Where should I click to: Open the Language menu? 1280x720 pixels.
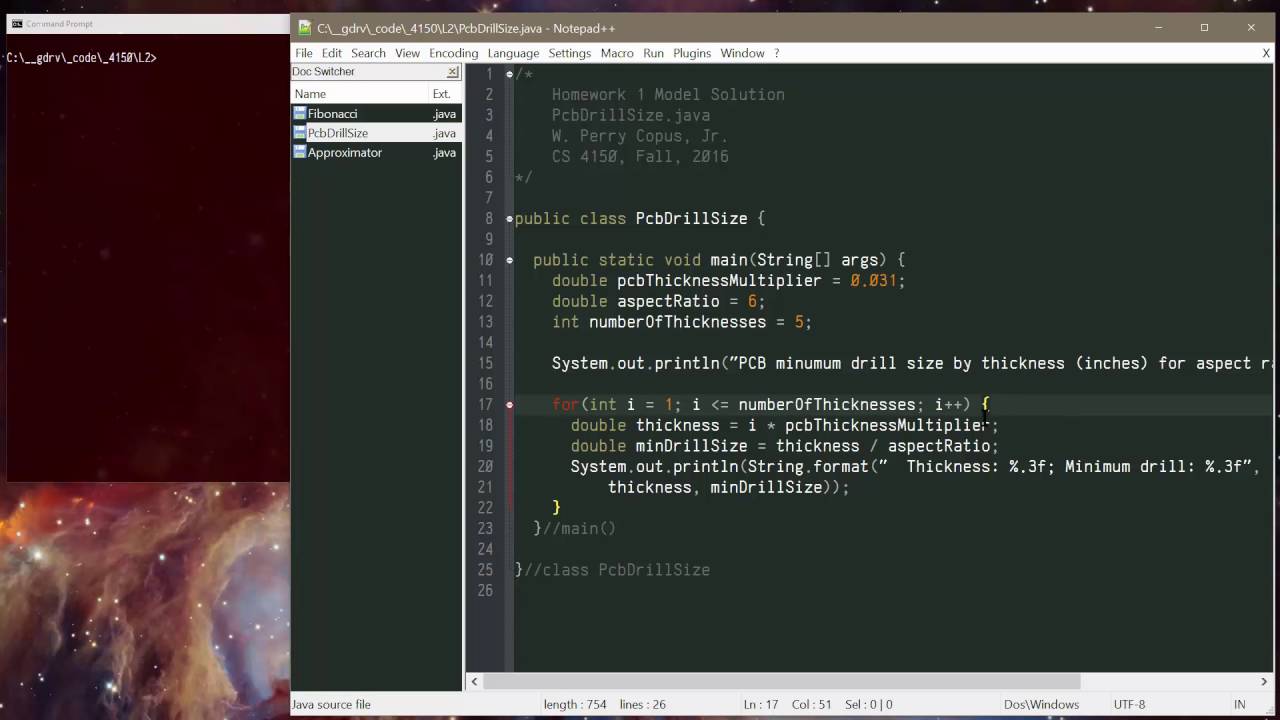point(512,53)
